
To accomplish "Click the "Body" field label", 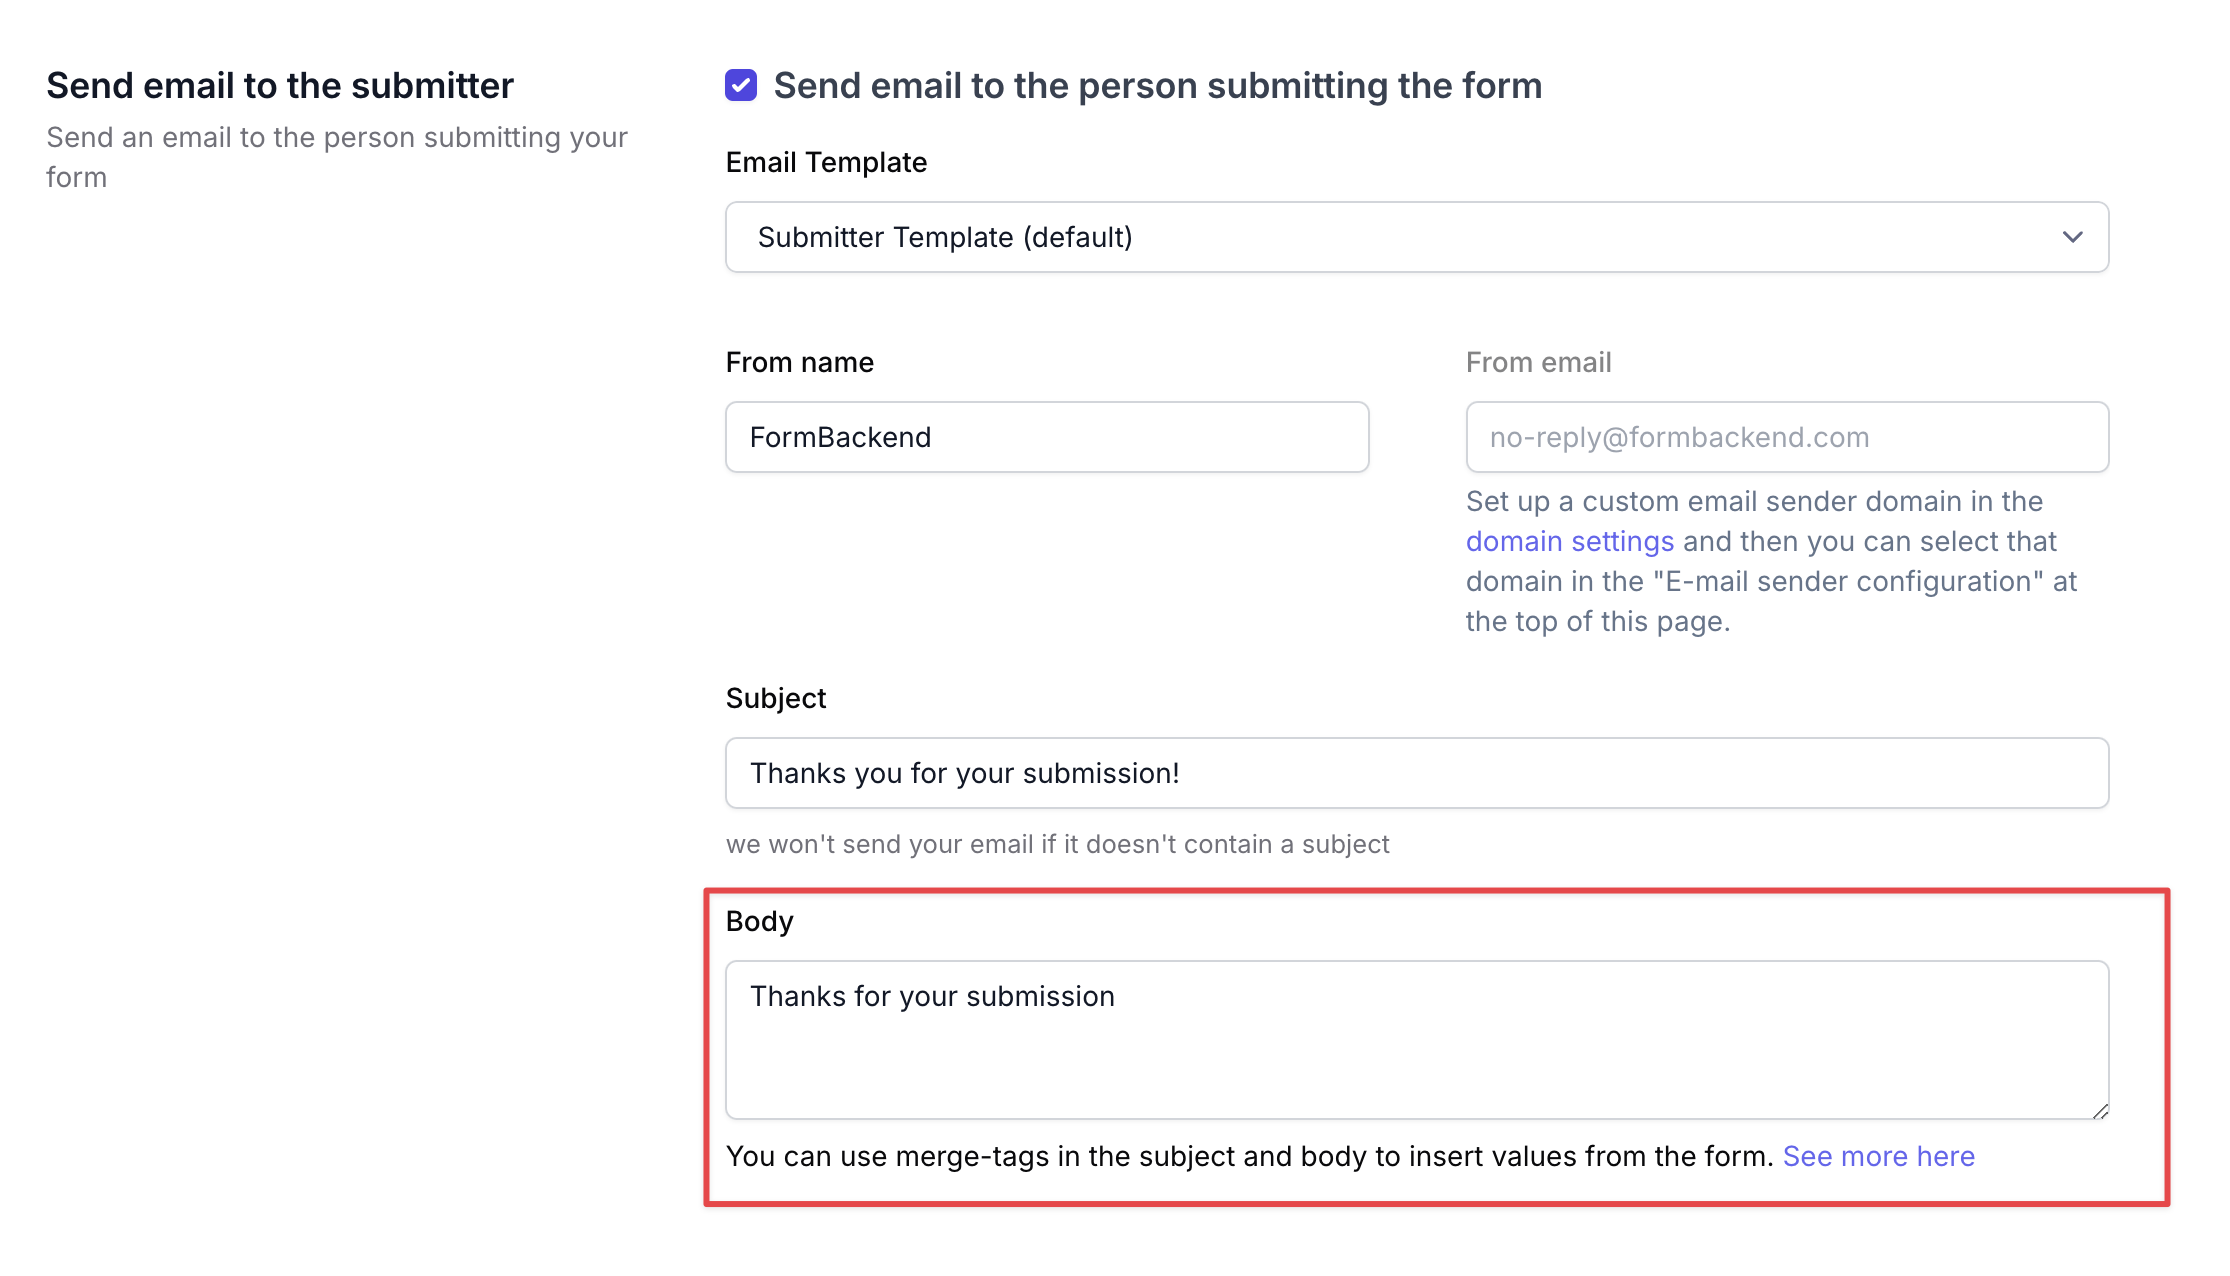I will click(x=759, y=921).
